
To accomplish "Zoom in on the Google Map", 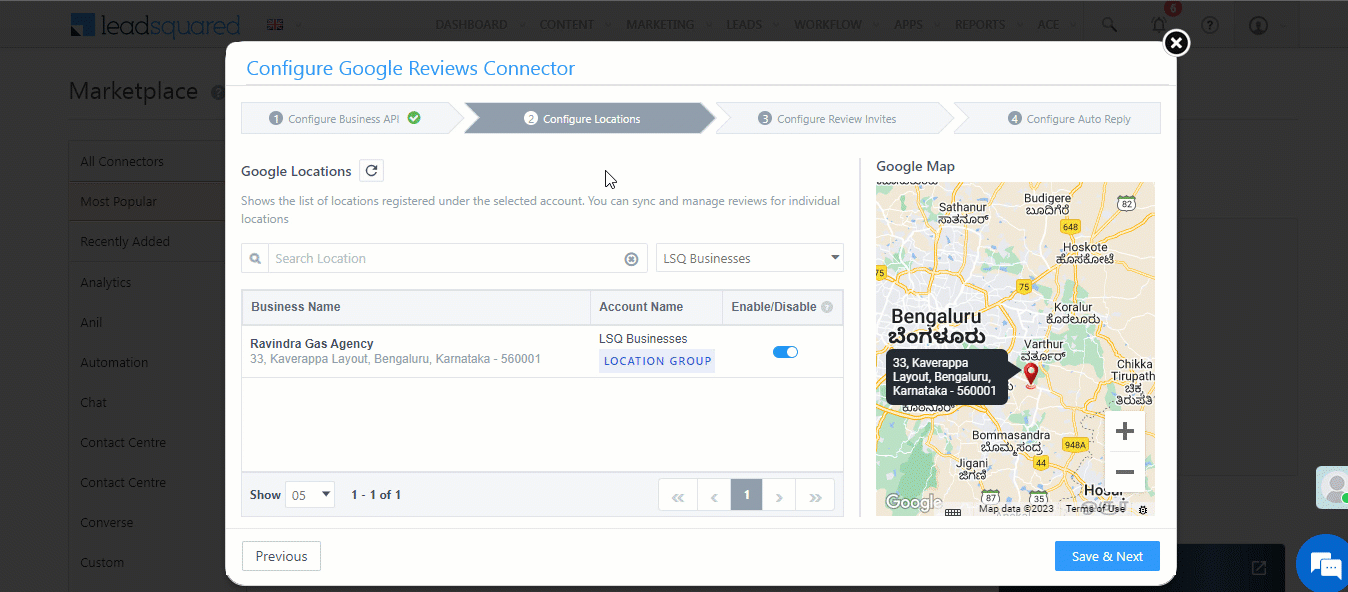I will pos(1125,431).
